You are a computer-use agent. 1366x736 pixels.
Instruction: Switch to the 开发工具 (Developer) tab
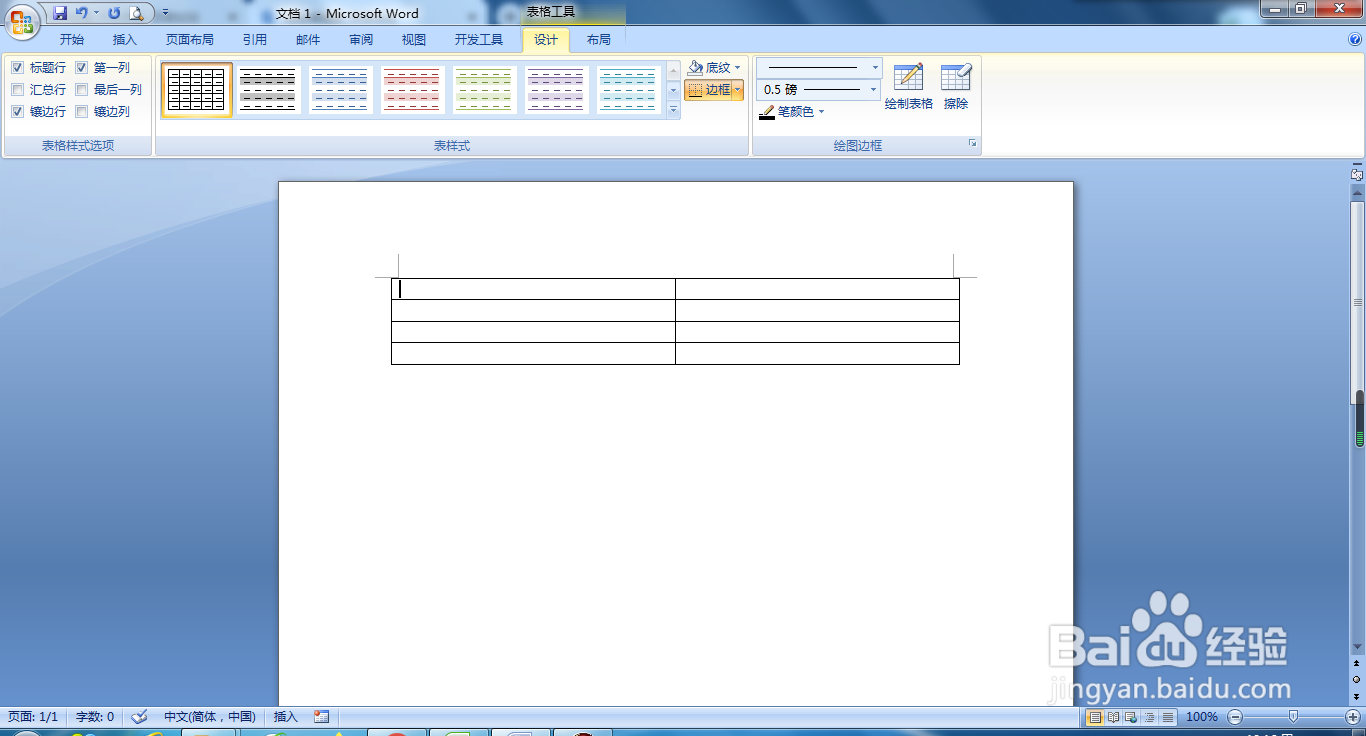coord(479,40)
